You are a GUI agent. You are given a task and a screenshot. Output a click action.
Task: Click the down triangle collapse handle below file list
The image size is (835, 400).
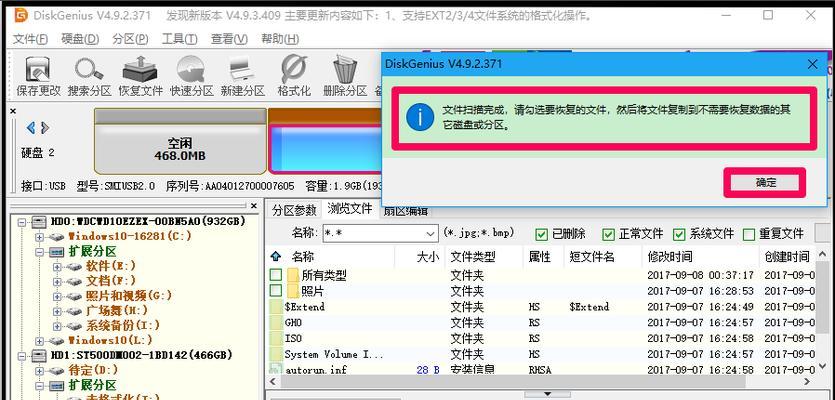(x=546, y=395)
